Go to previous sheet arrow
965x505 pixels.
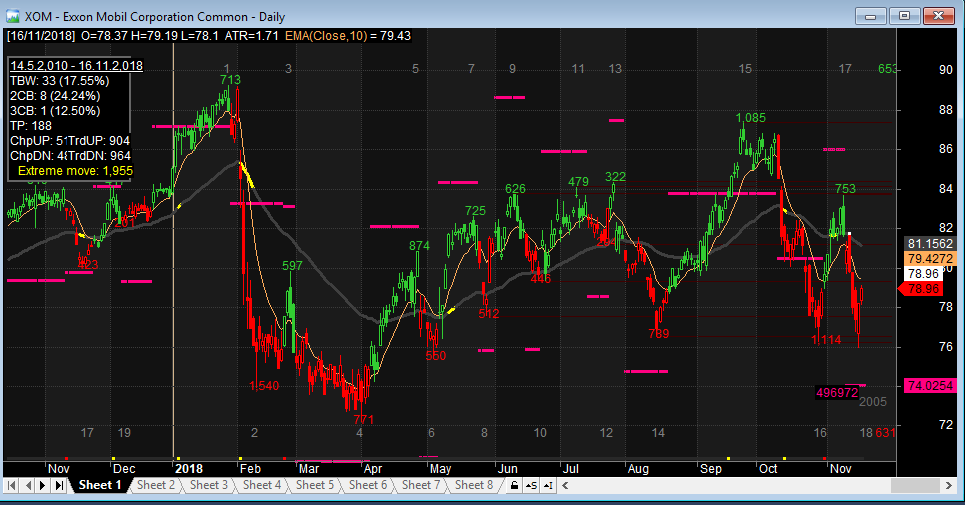(28, 485)
